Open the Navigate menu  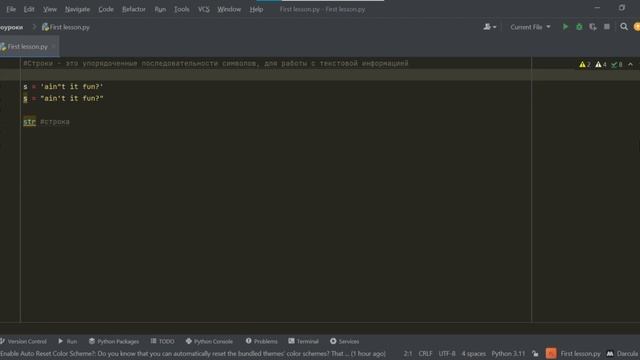pos(77,9)
